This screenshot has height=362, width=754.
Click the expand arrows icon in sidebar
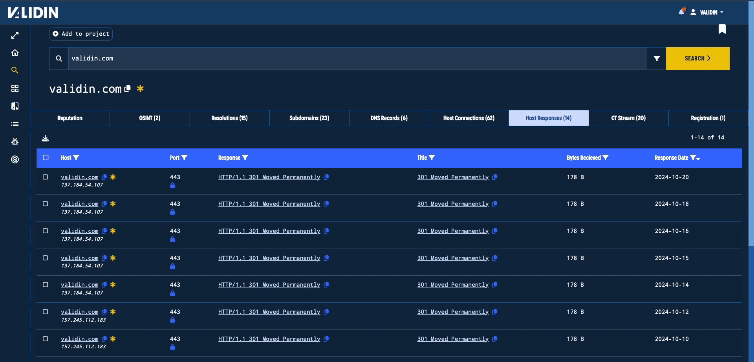tap(15, 35)
